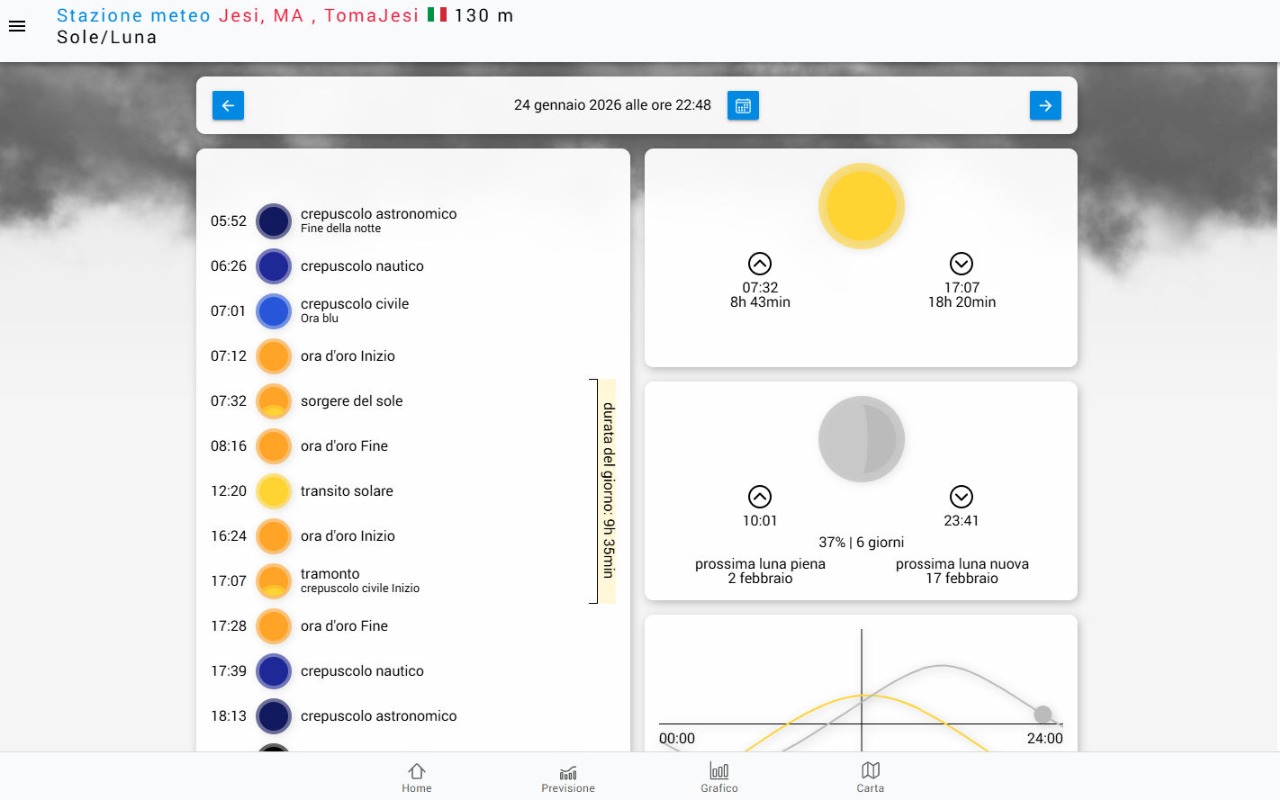Viewport: 1280px width, 800px height.
Task: Open the Home tab
Action: pos(417,777)
